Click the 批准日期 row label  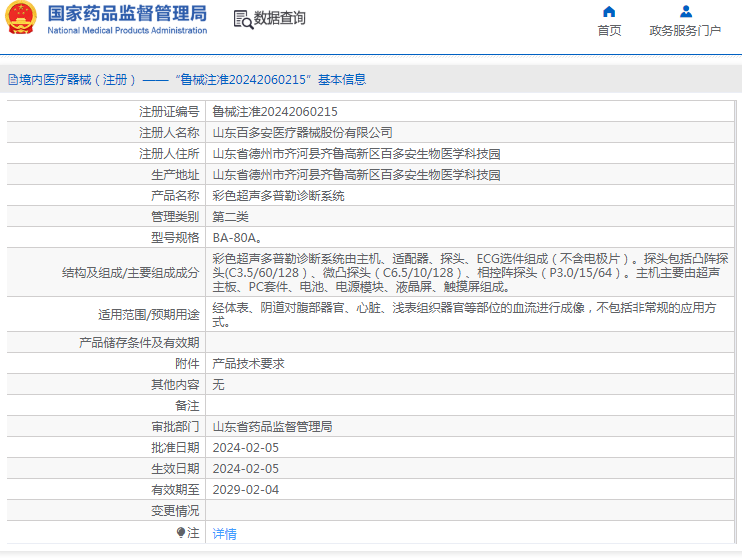coord(175,447)
